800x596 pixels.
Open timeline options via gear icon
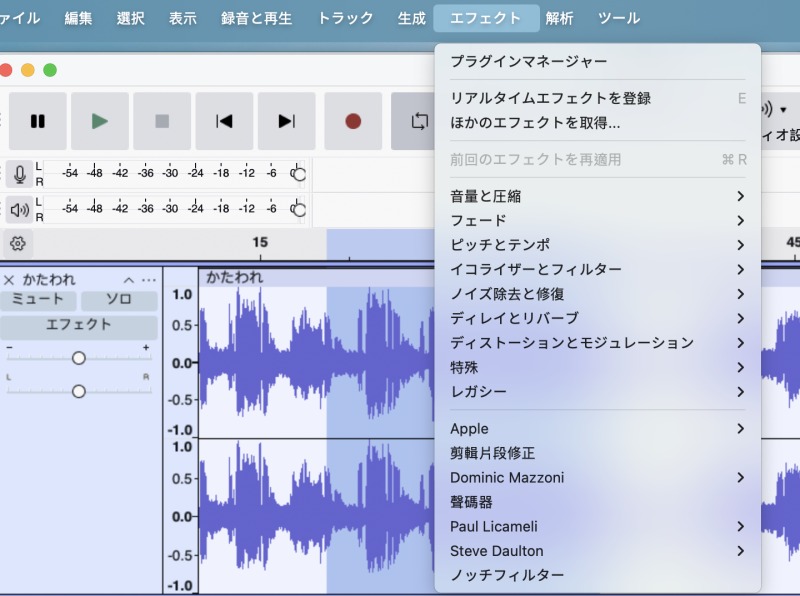pos(18,243)
